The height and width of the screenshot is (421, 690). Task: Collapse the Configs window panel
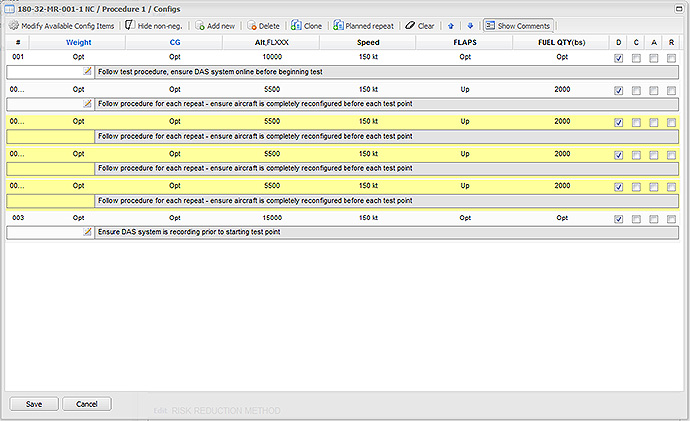point(679,9)
